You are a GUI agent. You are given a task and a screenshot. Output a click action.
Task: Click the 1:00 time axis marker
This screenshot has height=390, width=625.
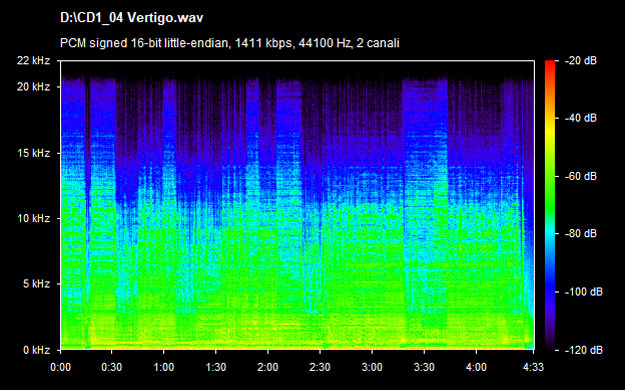pyautogui.click(x=164, y=367)
